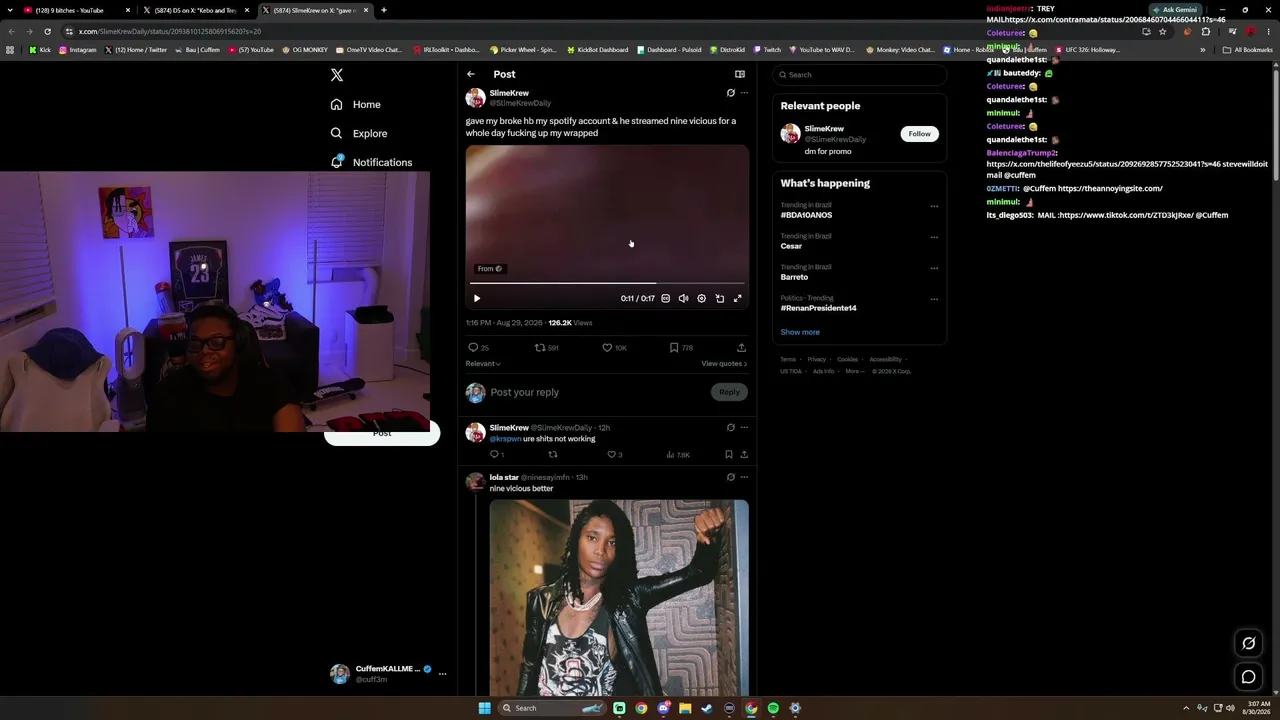Click the Post your reply field
Viewport: 1280px width, 720px height.
tap(597, 392)
